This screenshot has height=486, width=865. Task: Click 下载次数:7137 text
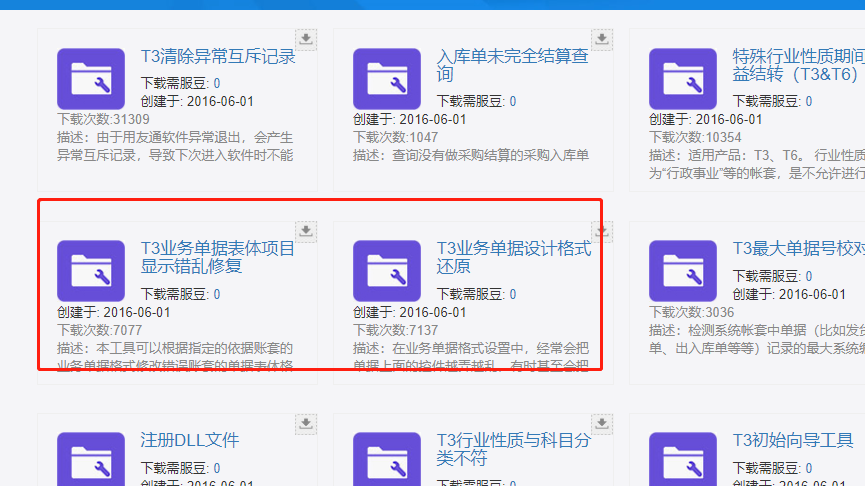point(396,330)
